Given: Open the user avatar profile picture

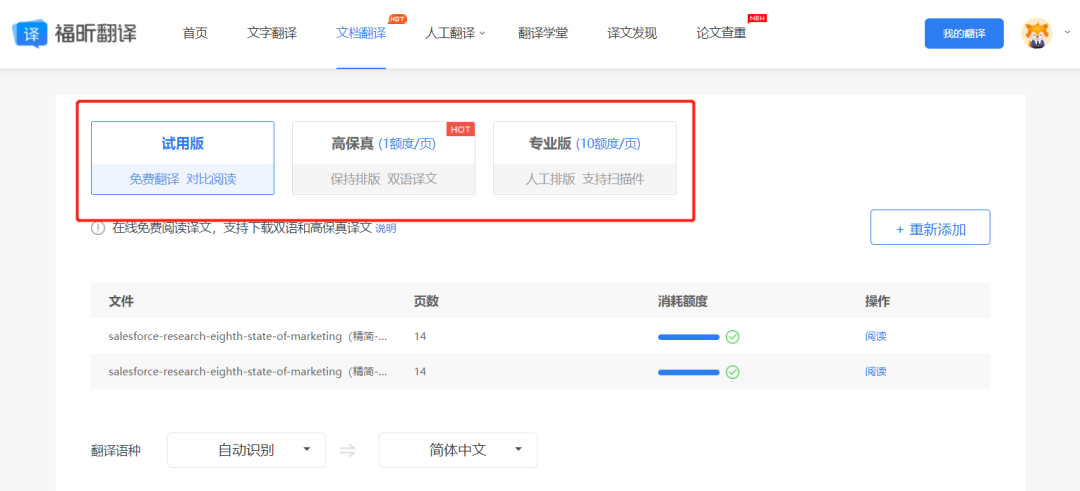Looking at the screenshot, I should pyautogui.click(x=1037, y=33).
